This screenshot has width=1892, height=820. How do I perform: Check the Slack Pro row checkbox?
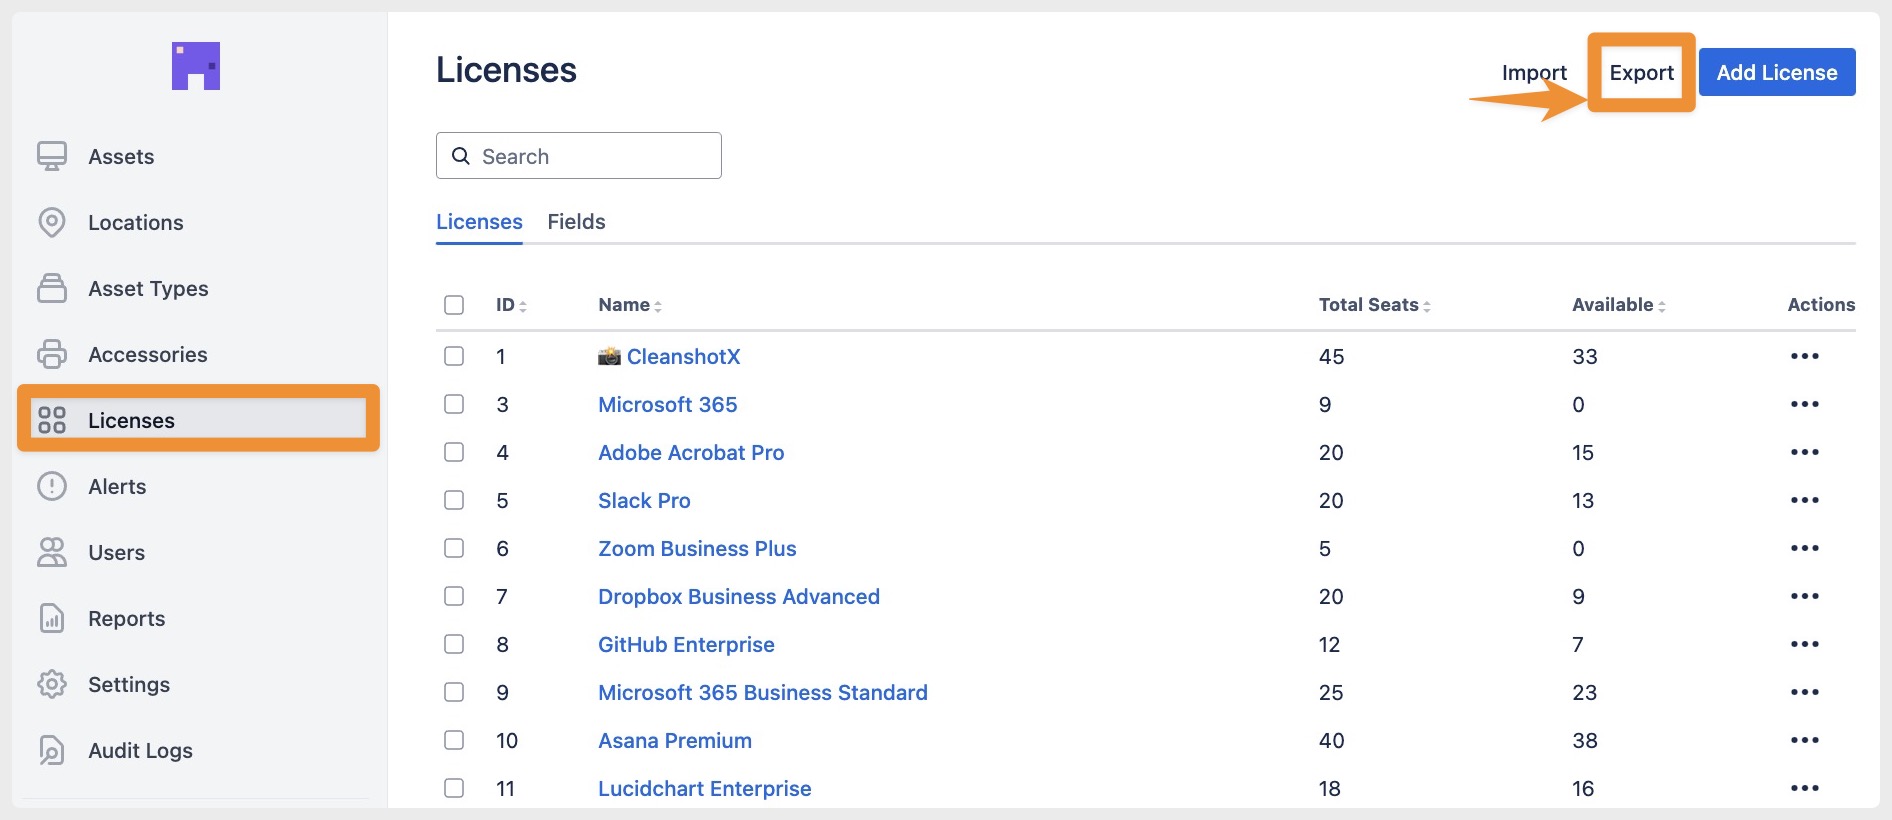454,500
